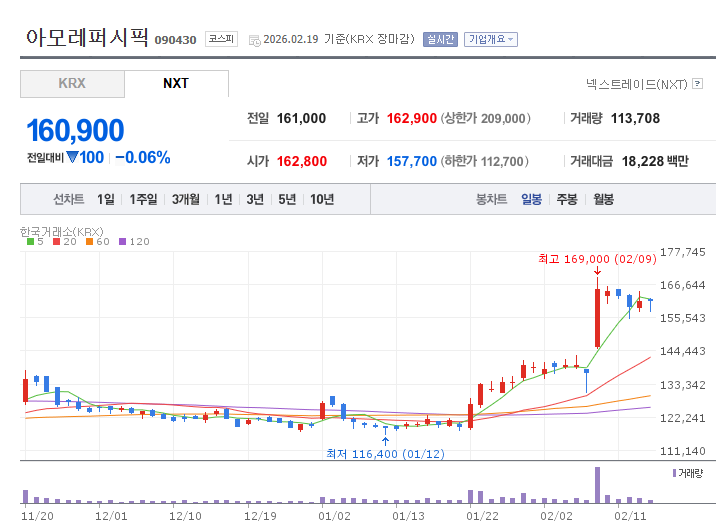The image size is (716, 532).
Task: Click the current price 160,900
Action: pyautogui.click(x=75, y=131)
